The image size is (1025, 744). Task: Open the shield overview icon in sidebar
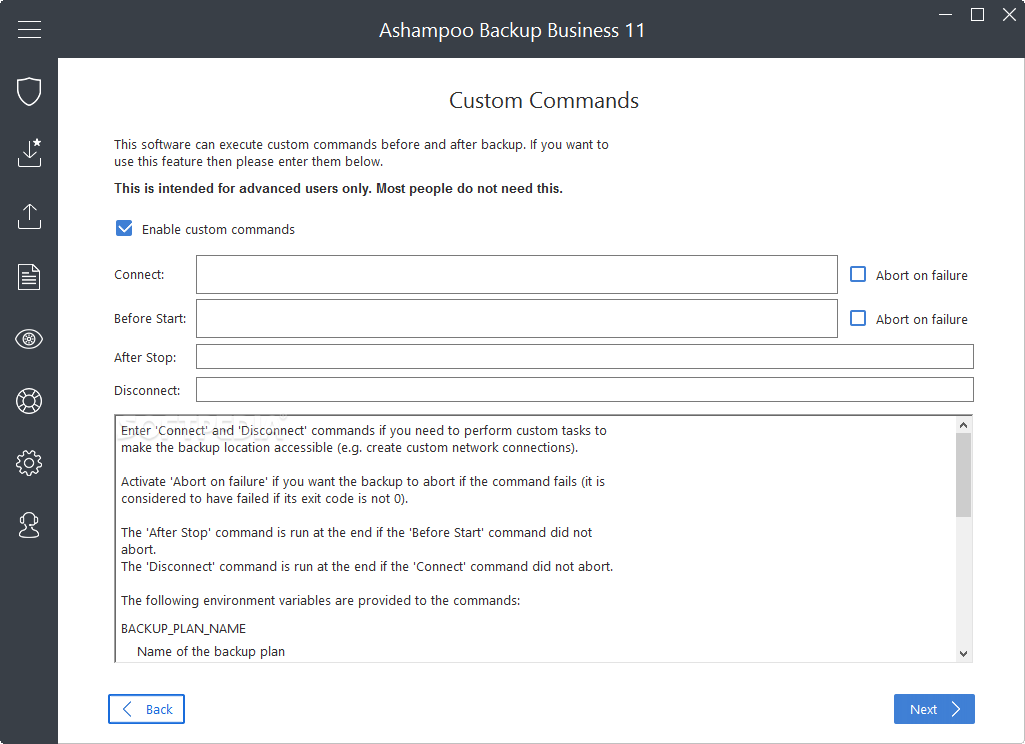[29, 91]
